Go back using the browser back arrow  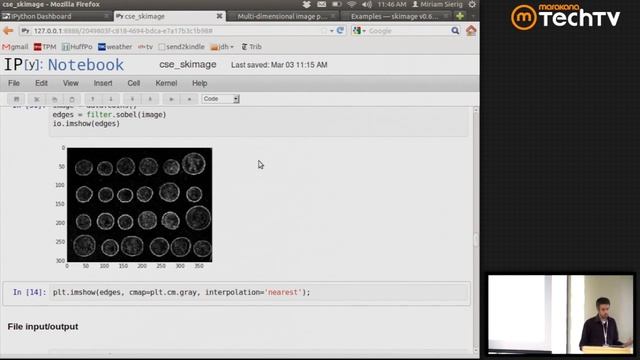(x=8, y=31)
